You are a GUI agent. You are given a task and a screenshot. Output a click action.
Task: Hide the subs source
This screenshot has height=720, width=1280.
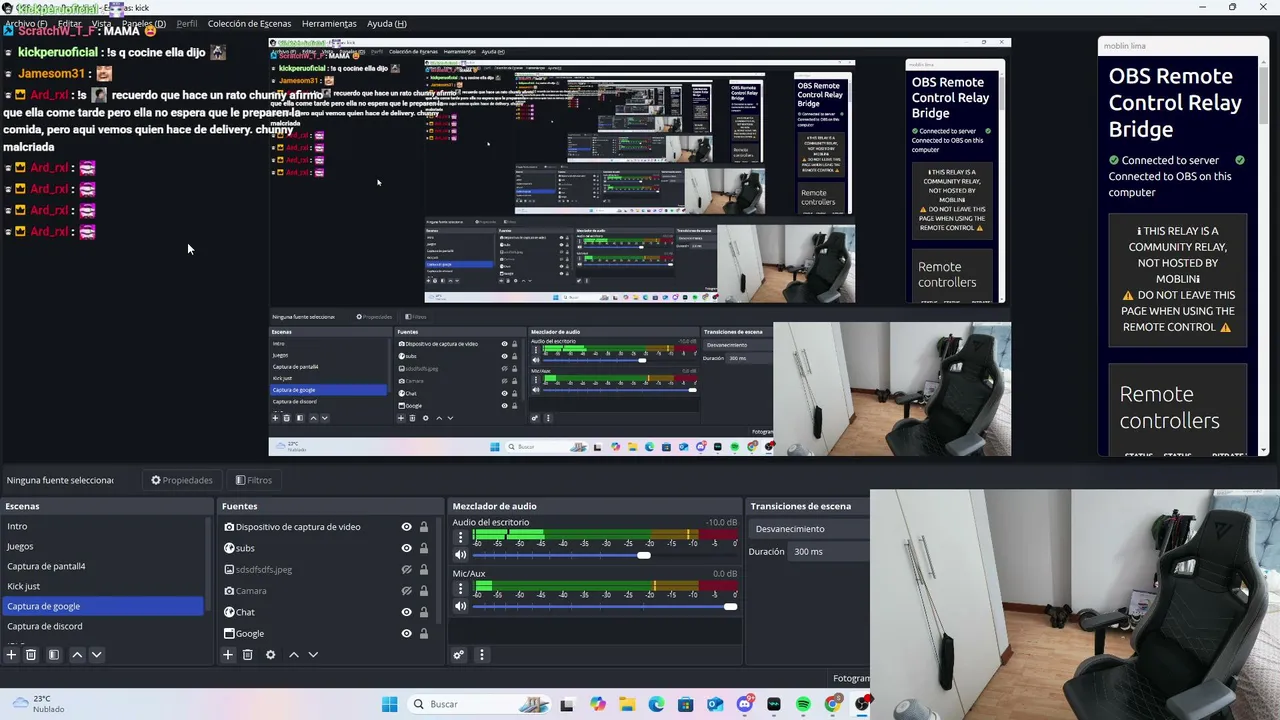[406, 548]
